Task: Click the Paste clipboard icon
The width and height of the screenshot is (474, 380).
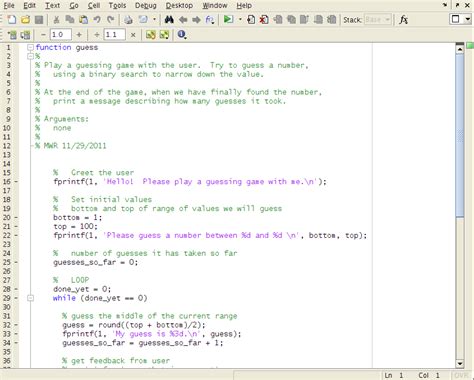Action: [x=83, y=20]
